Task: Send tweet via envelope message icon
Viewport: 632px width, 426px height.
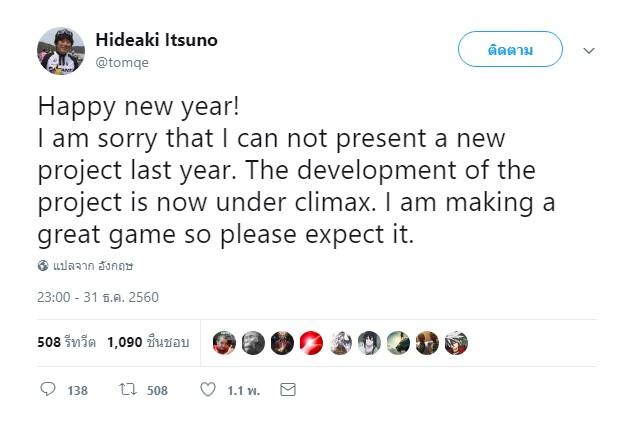Action: (287, 390)
